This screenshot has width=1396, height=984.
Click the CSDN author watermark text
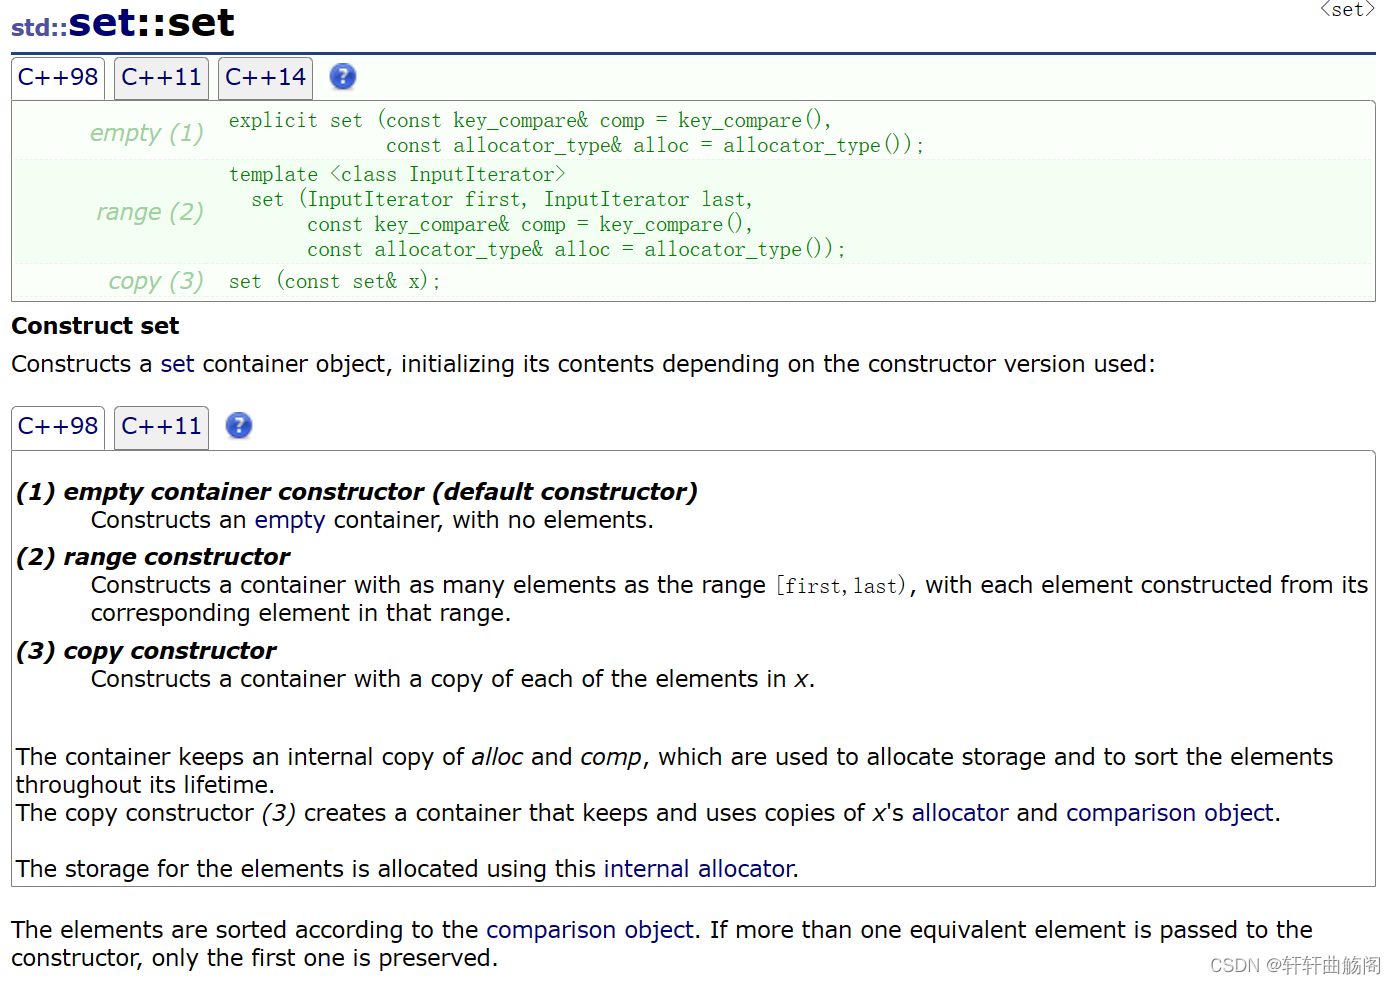point(1295,966)
